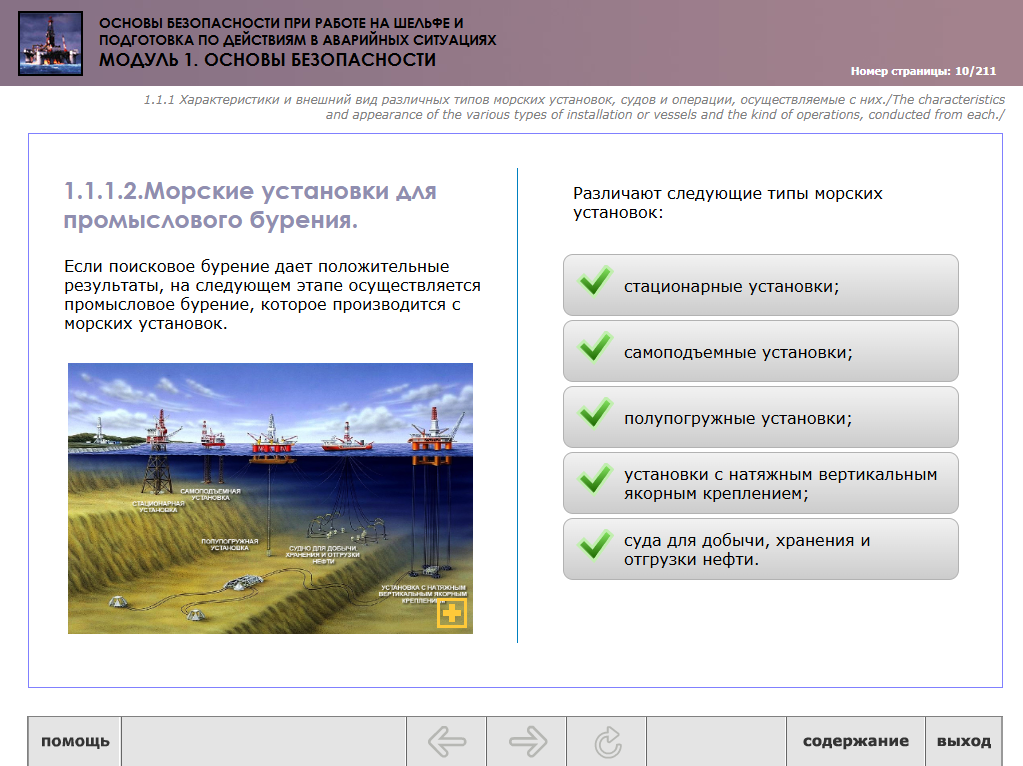Click the page number indicator 10/211
Image resolution: width=1023 pixels, height=766 pixels.
click(x=923, y=72)
